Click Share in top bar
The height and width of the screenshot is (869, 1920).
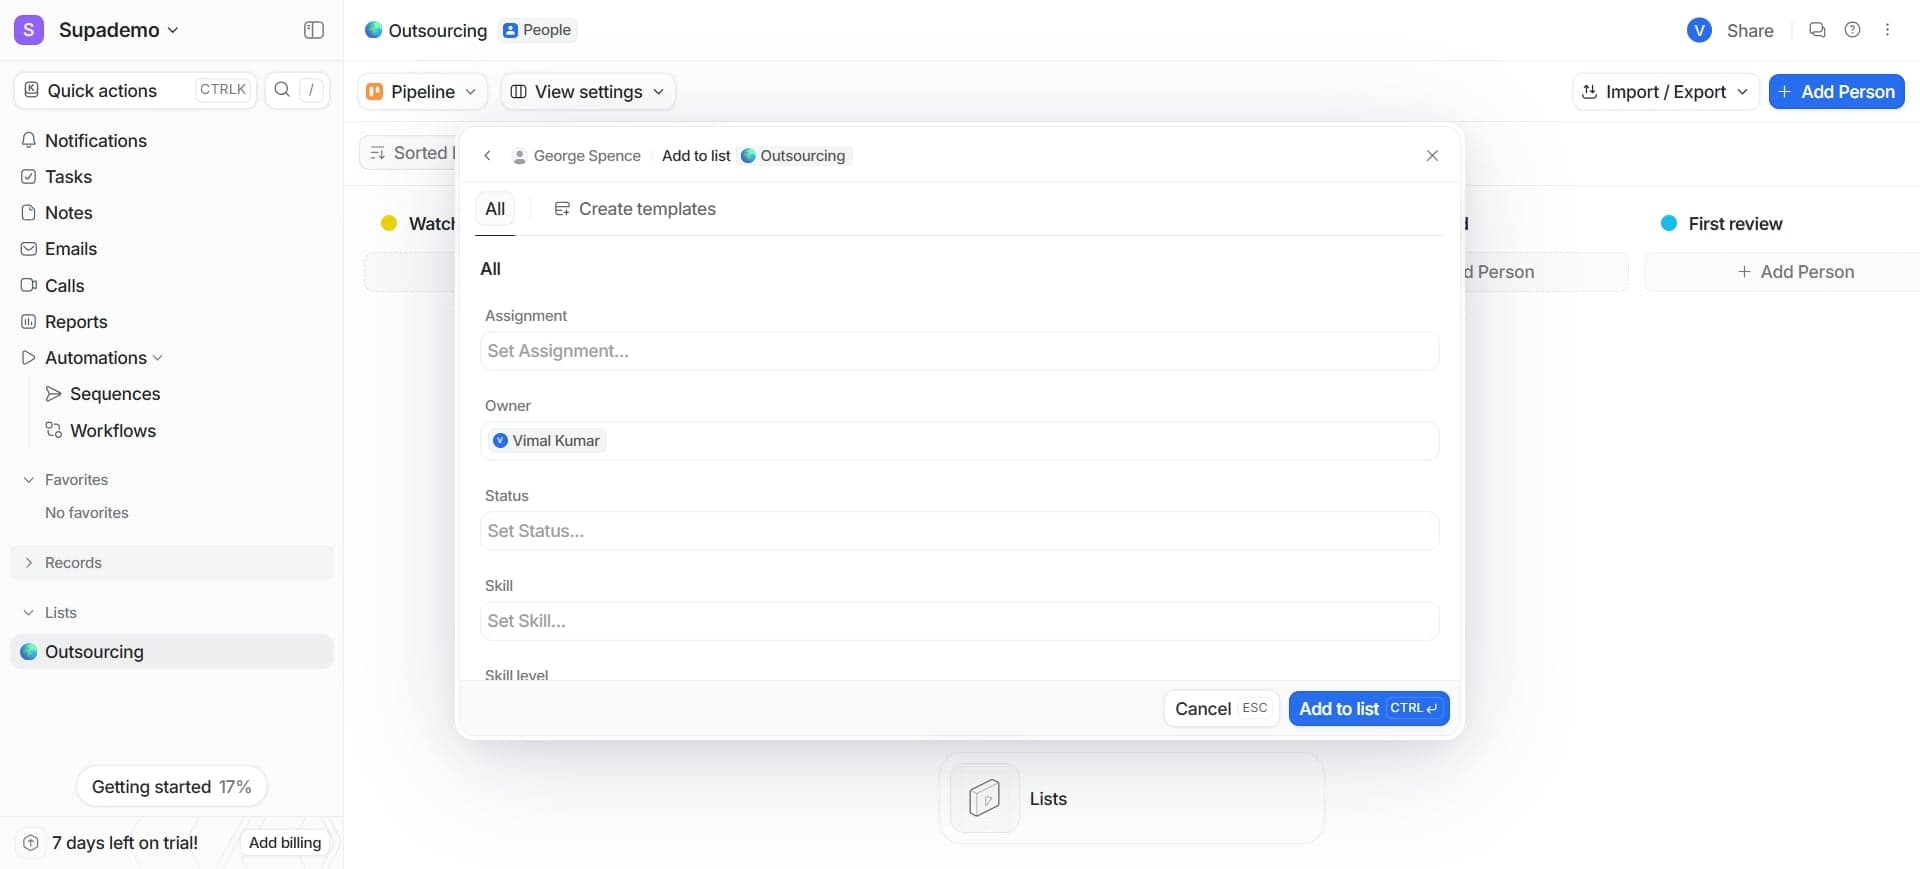click(x=1750, y=30)
